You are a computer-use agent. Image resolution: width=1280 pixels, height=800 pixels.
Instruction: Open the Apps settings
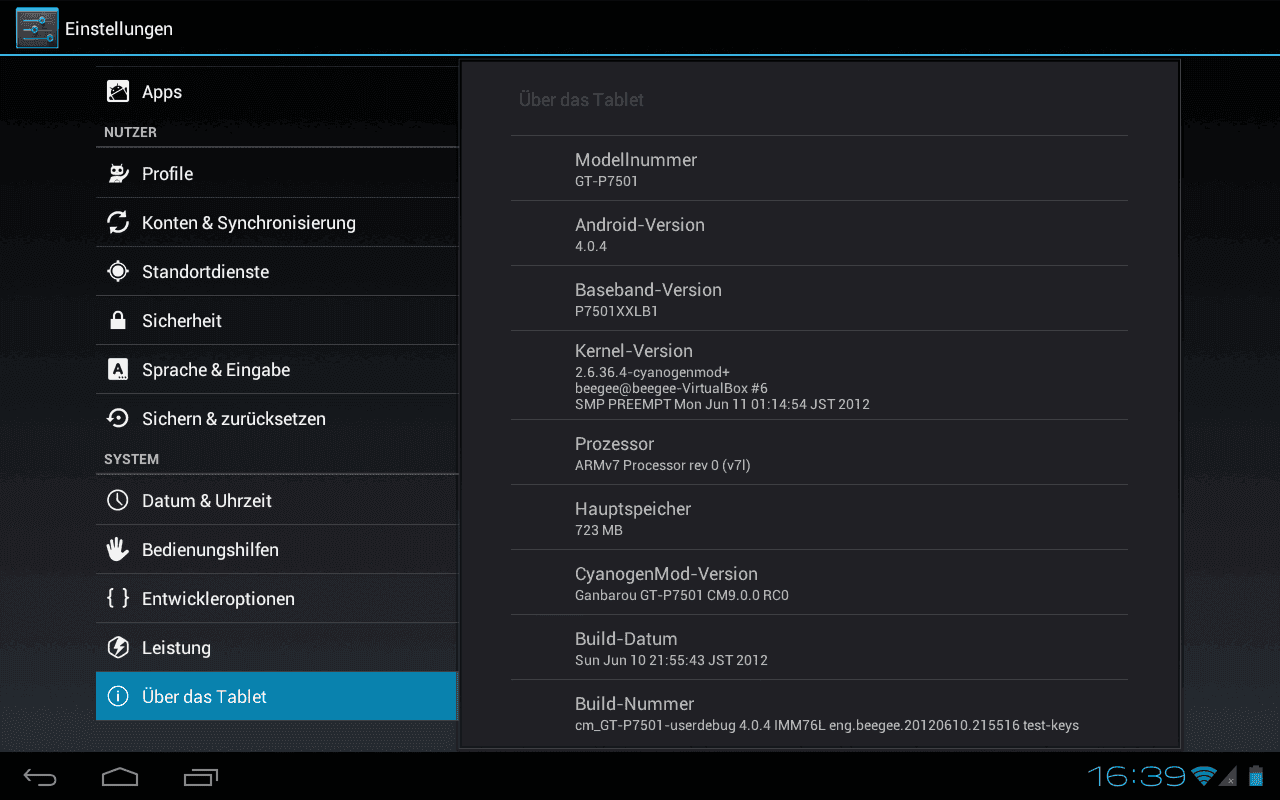277,92
